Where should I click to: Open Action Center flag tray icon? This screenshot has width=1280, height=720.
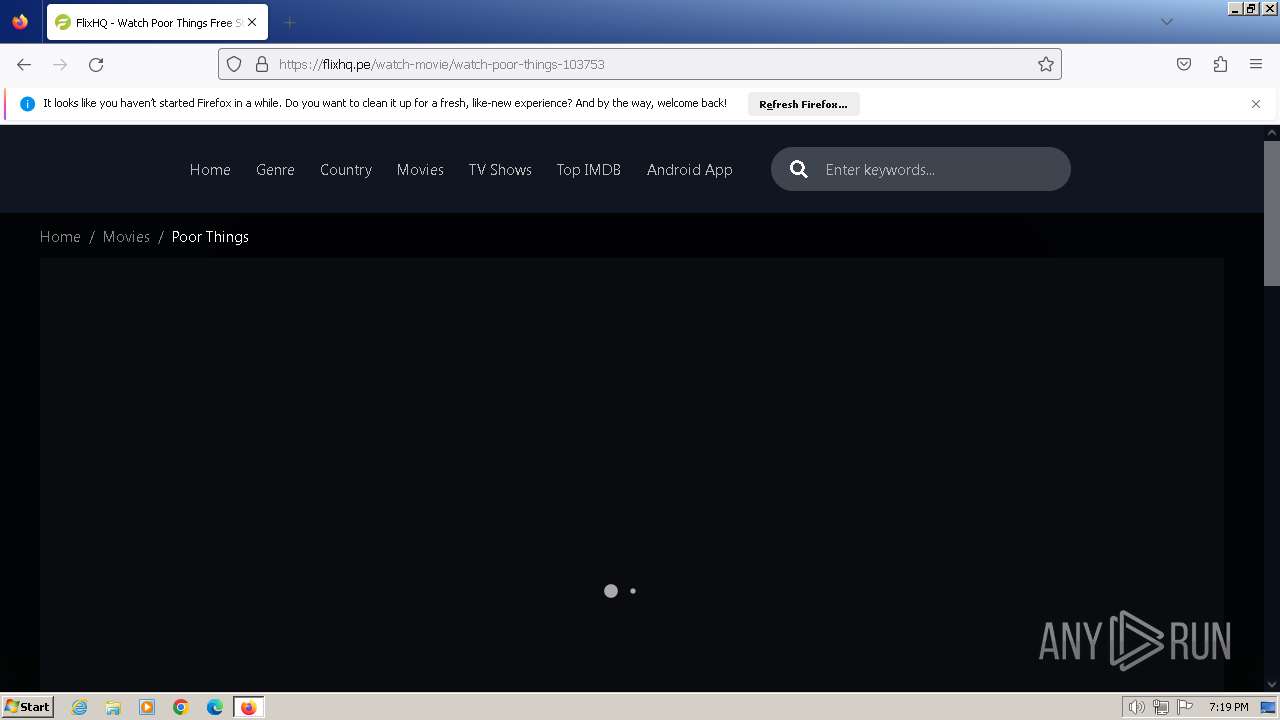point(1185,707)
